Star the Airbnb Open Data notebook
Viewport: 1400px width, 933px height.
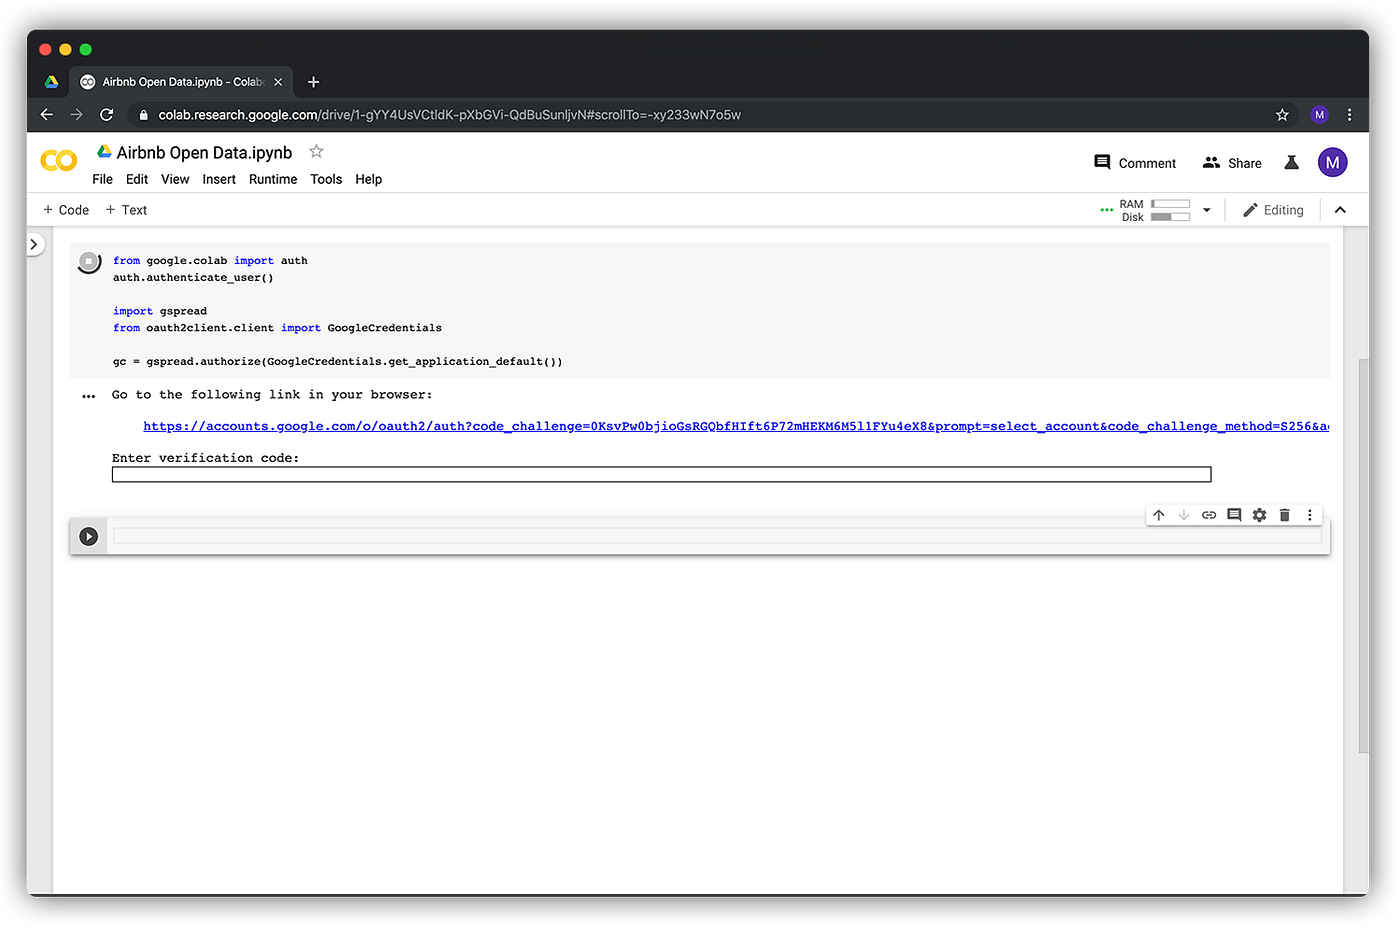click(x=316, y=152)
